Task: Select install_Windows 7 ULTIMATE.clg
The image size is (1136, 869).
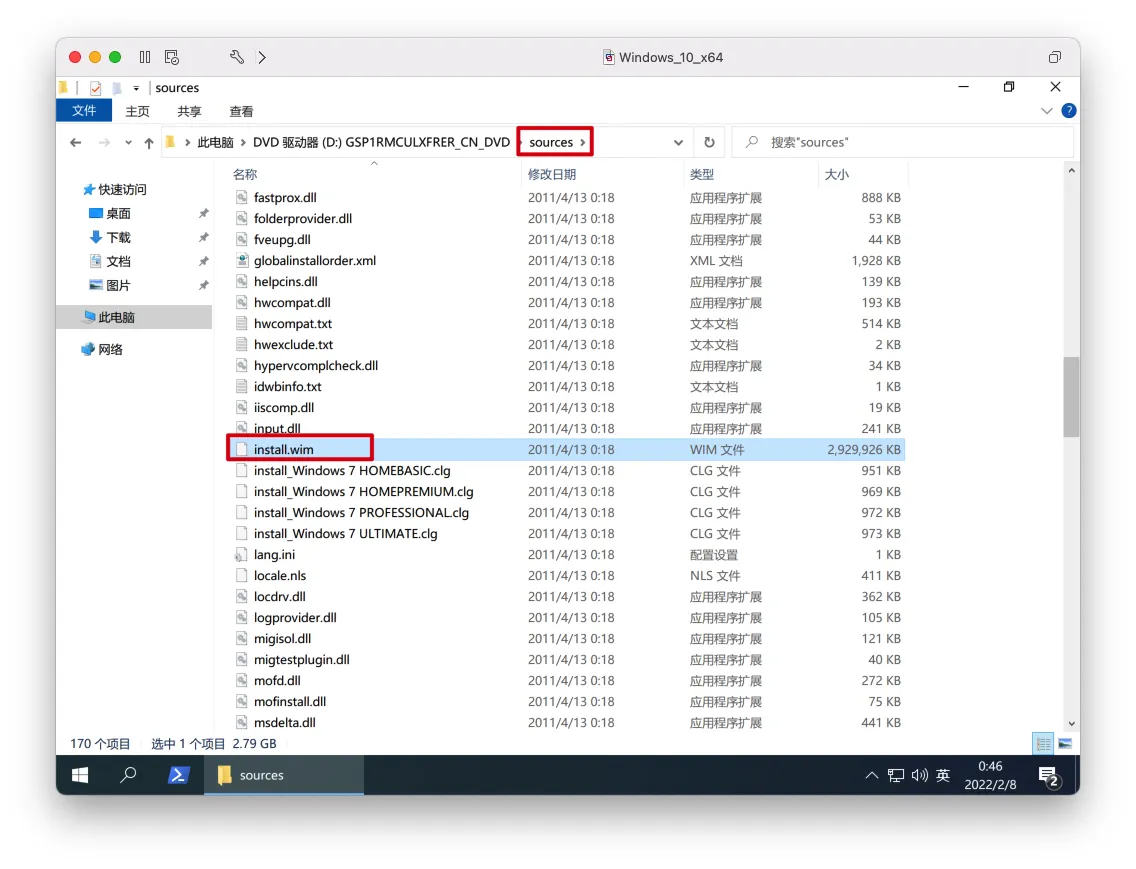Action: (346, 534)
